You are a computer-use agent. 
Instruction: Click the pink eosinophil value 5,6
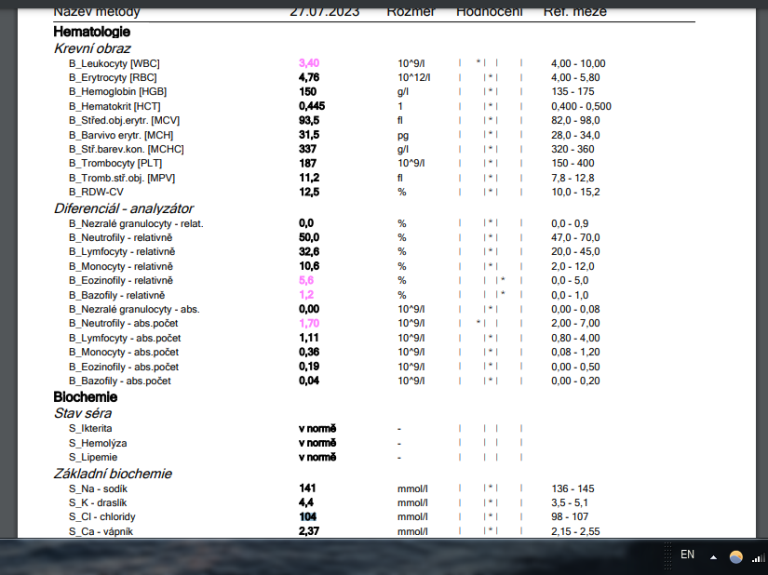coord(307,281)
